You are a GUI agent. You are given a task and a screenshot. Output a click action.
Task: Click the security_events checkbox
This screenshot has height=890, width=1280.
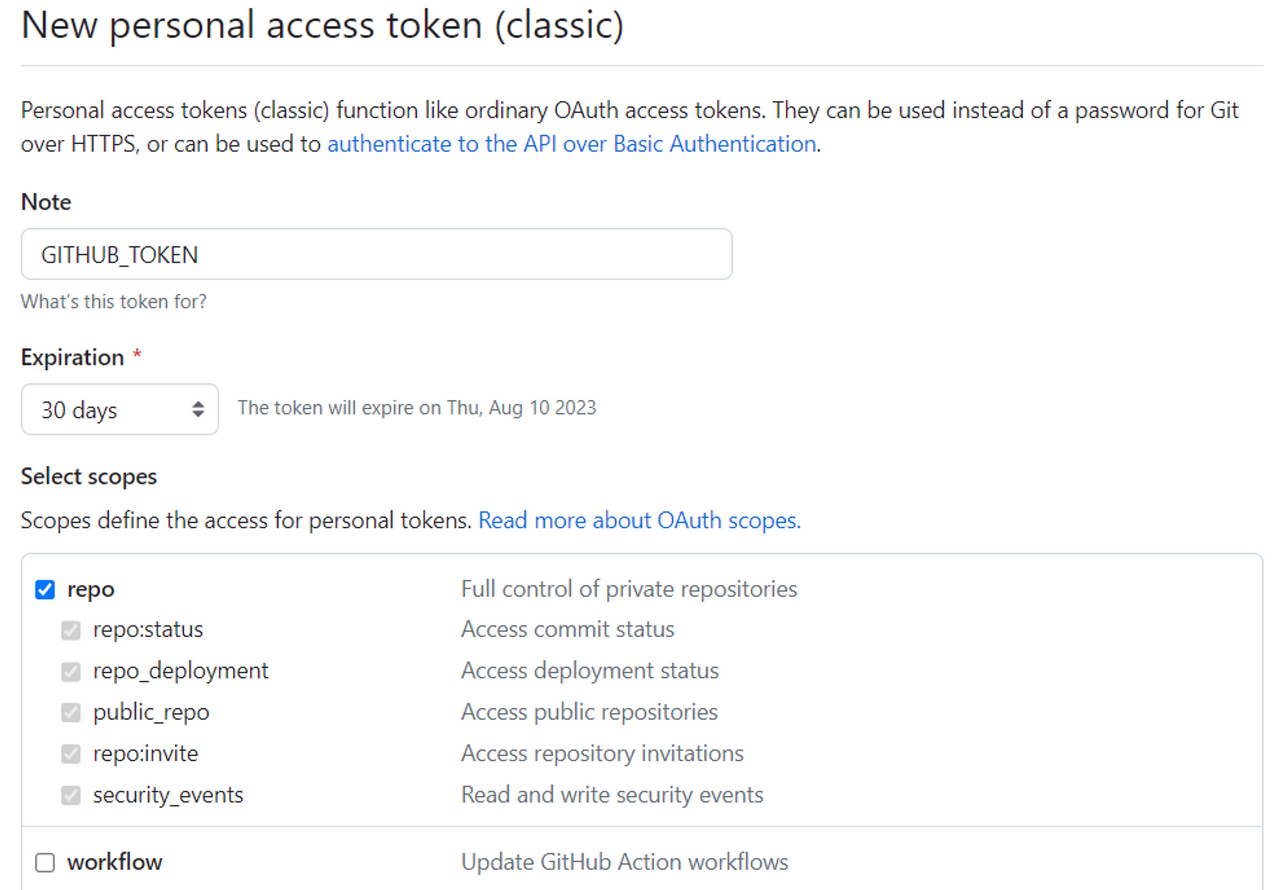[x=70, y=796]
